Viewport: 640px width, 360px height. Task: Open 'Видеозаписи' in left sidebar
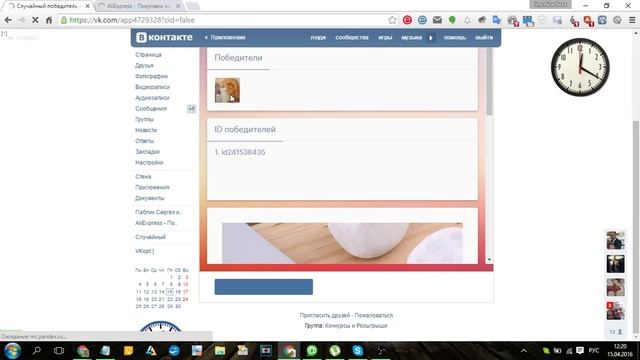(152, 87)
